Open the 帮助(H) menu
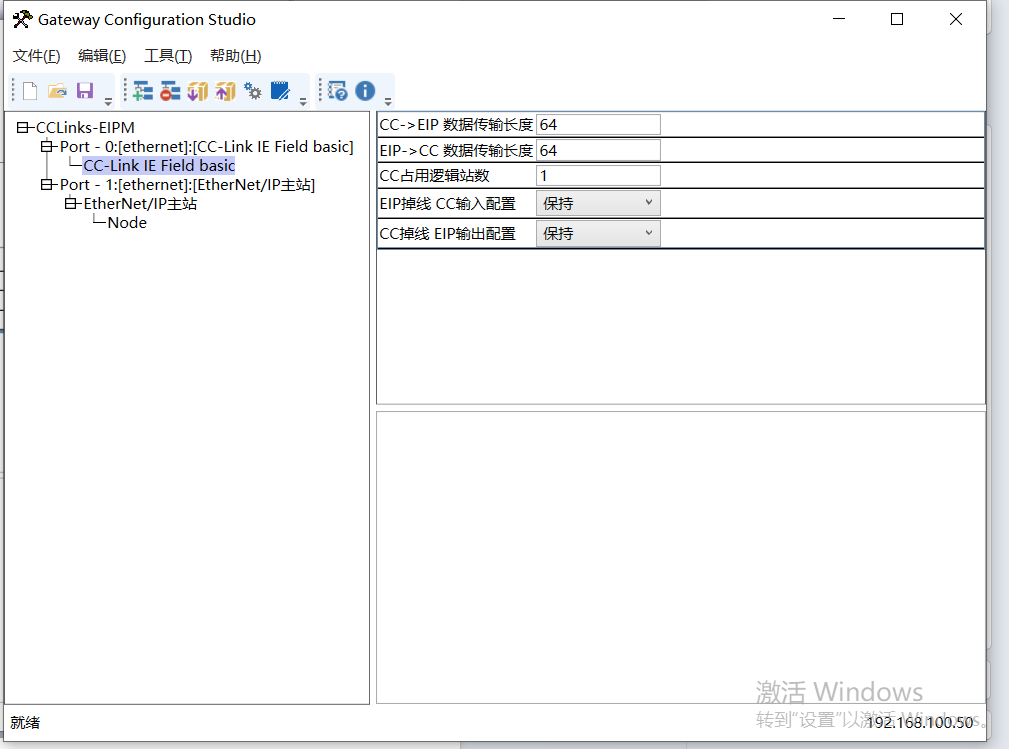This screenshot has height=749, width=1009. pyautogui.click(x=236, y=56)
